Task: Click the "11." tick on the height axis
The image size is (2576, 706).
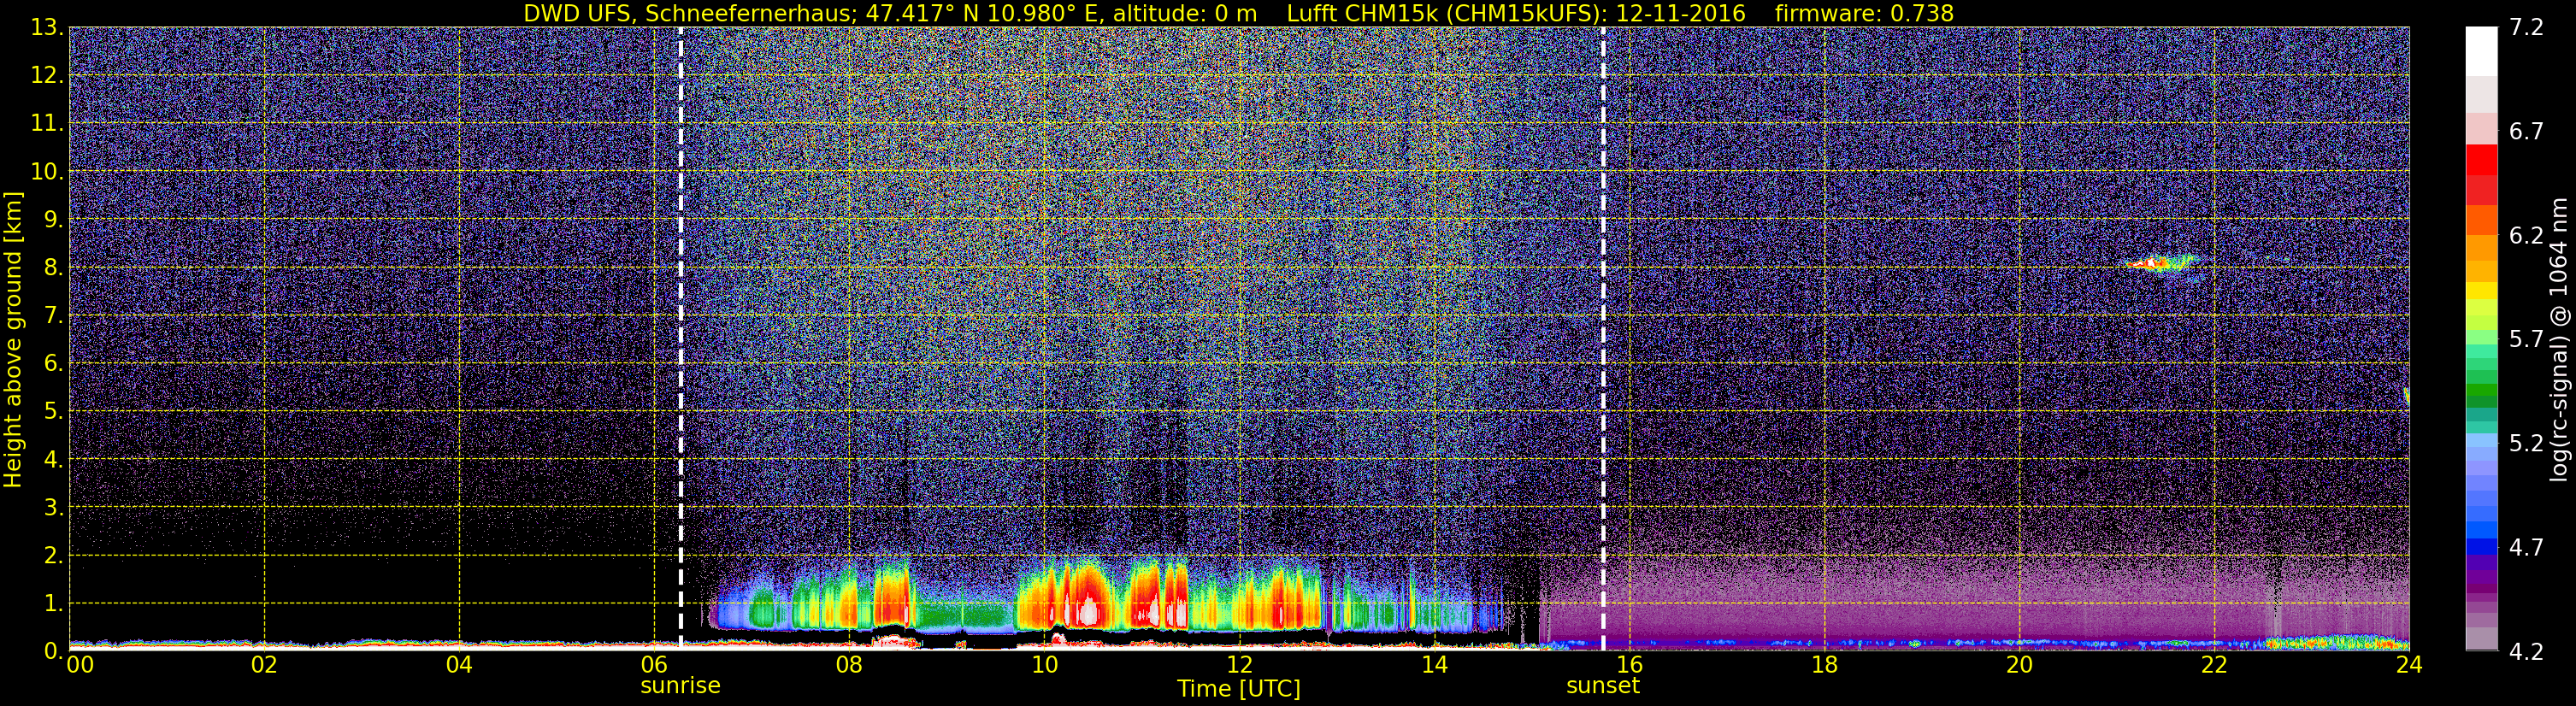Action: click(x=46, y=124)
